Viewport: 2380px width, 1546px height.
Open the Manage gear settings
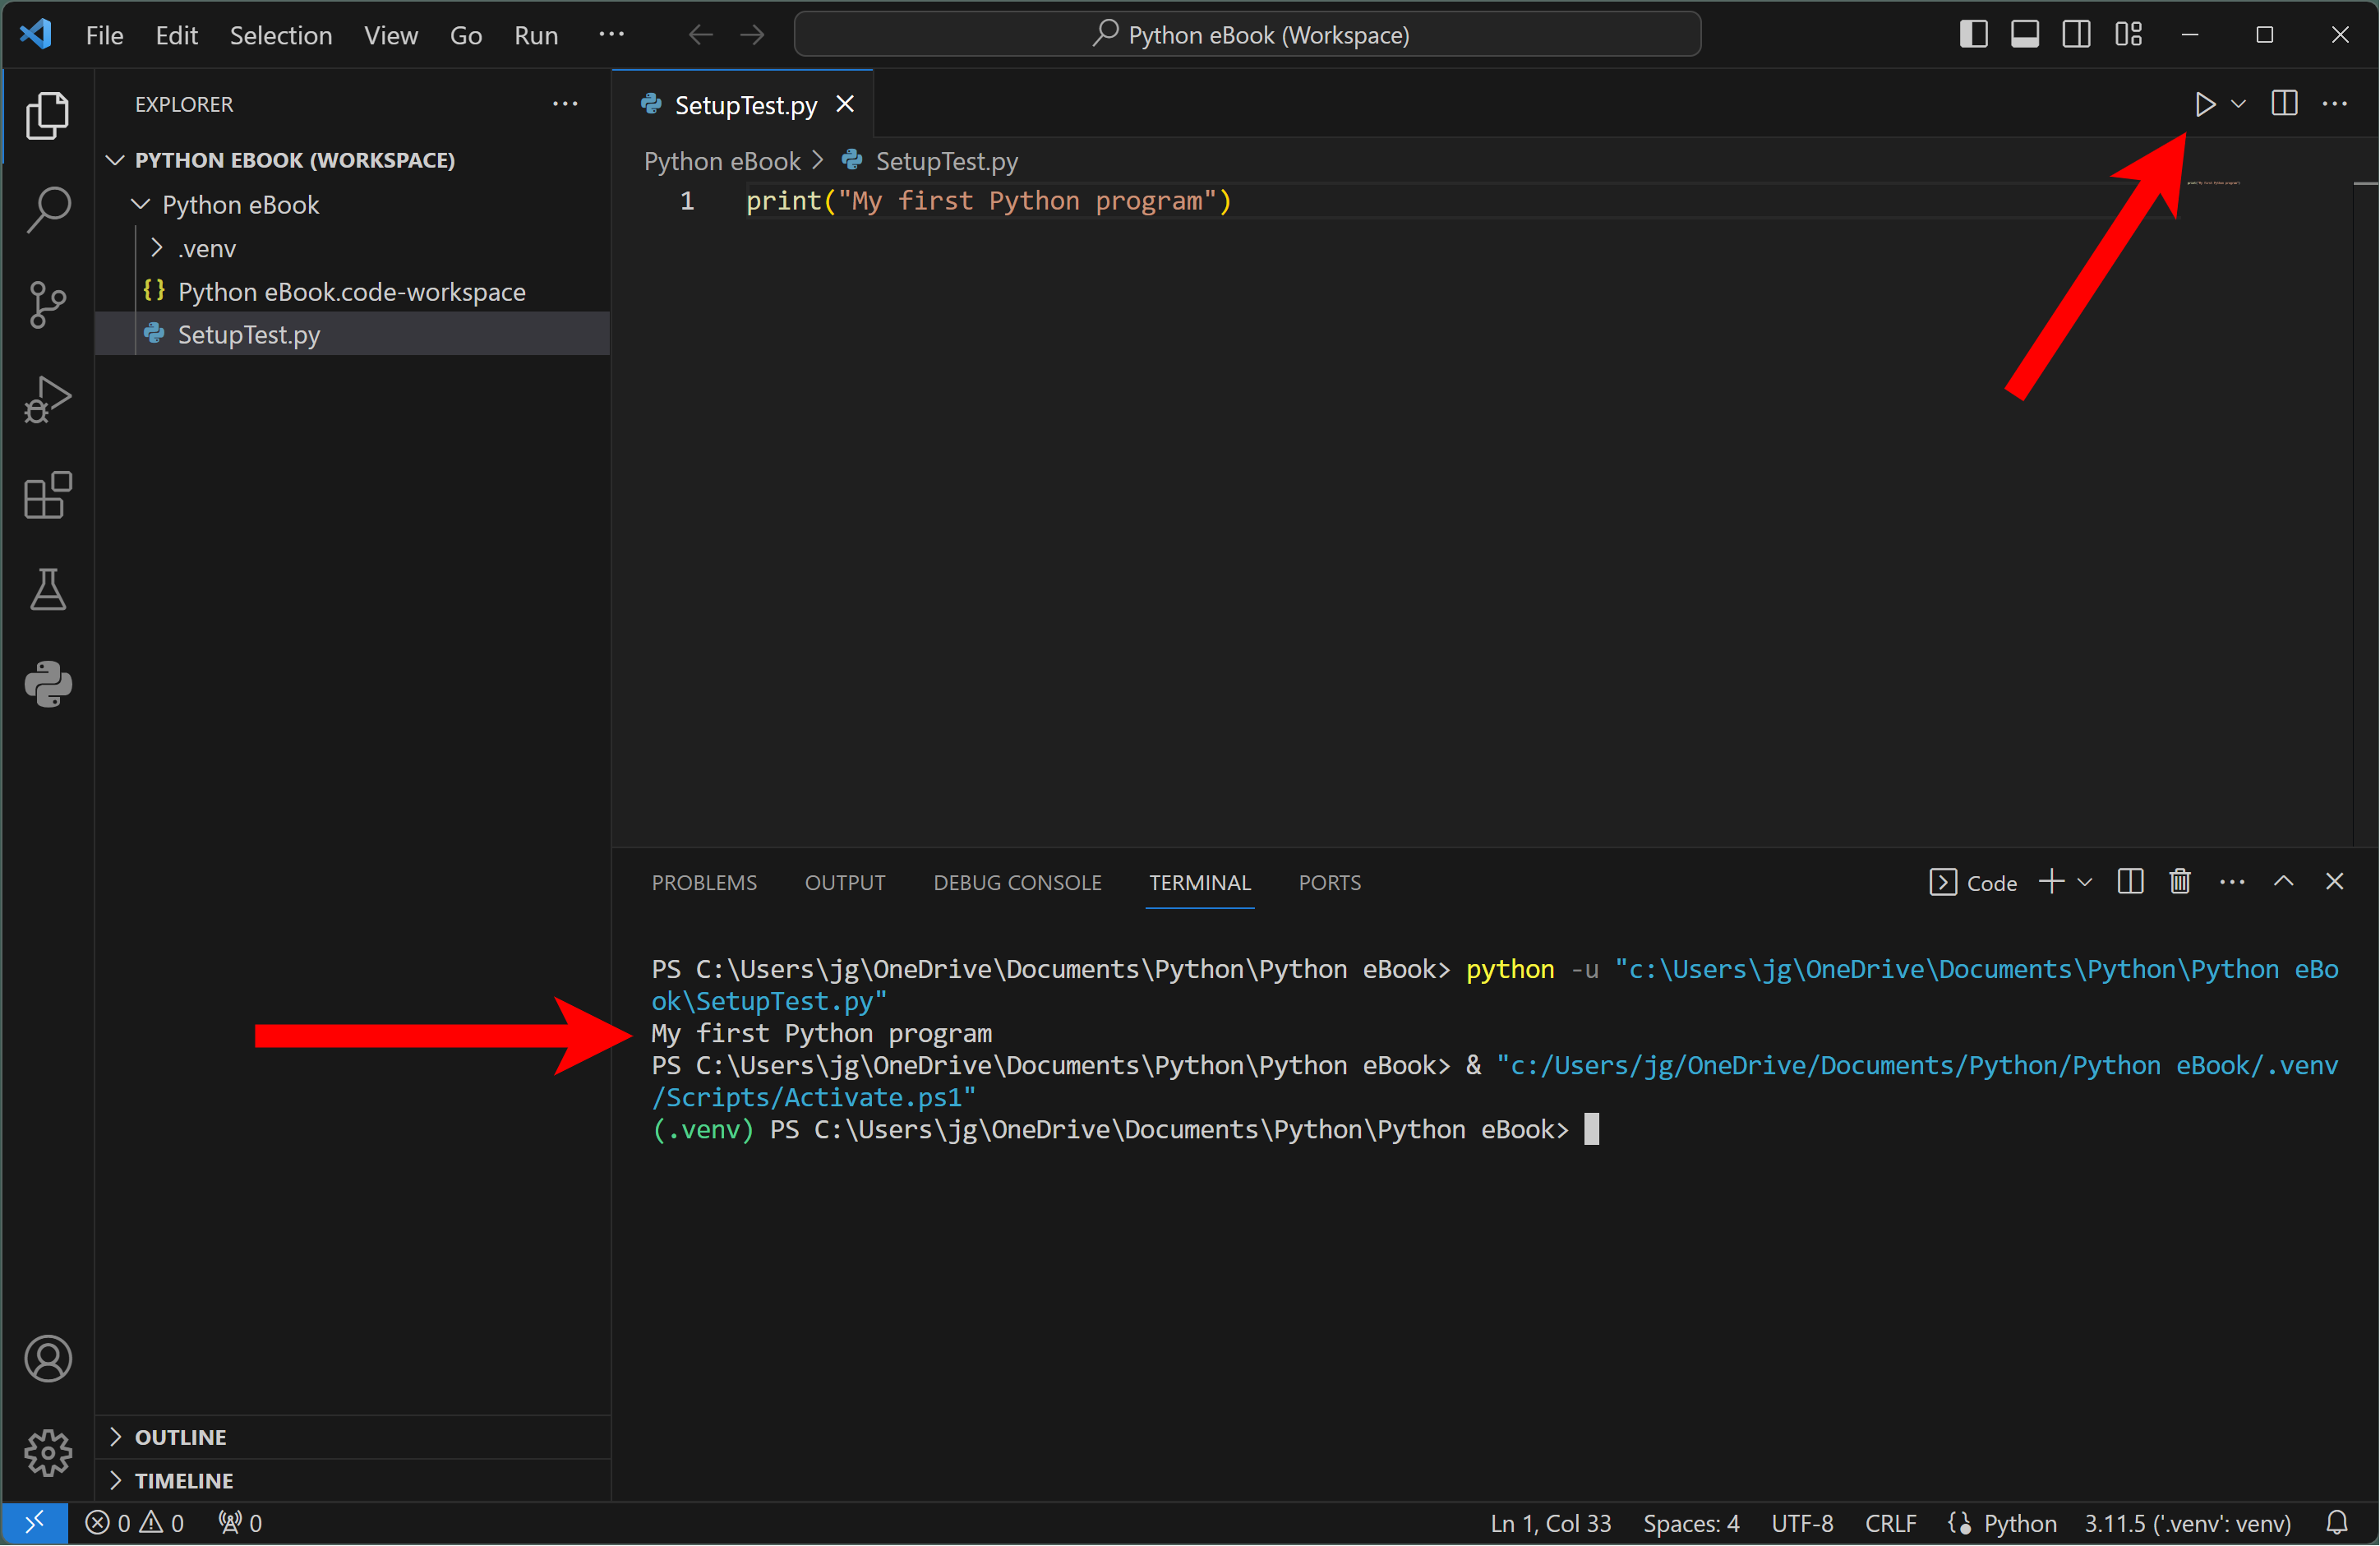click(x=47, y=1452)
